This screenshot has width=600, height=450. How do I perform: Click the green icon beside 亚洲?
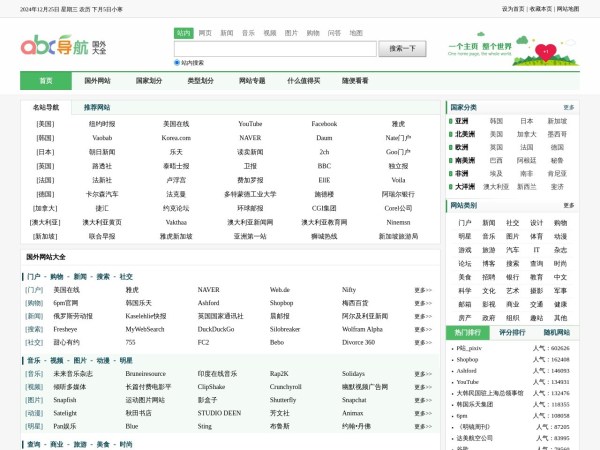[450, 120]
